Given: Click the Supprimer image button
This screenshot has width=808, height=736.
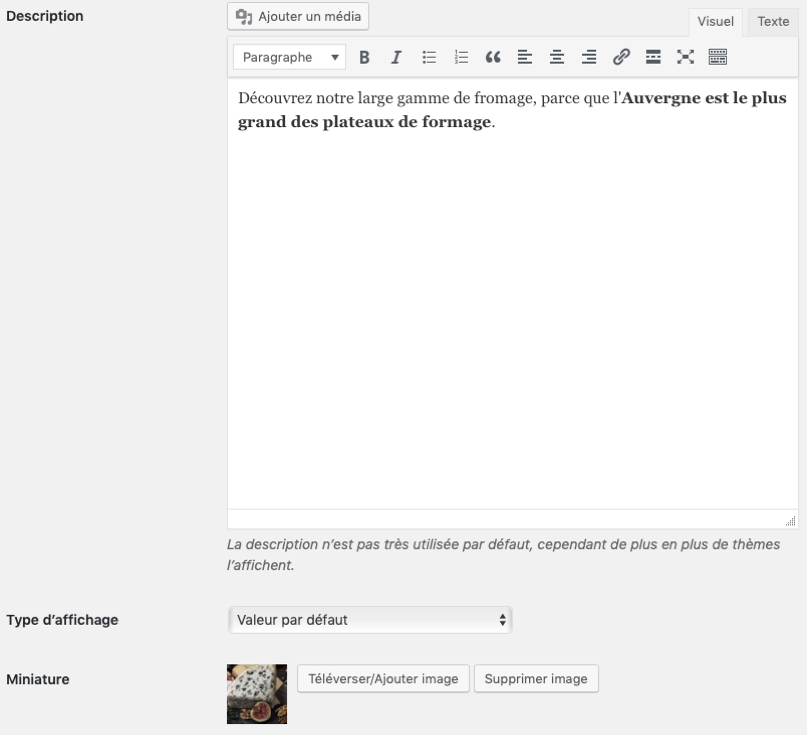Looking at the screenshot, I should 536,679.
